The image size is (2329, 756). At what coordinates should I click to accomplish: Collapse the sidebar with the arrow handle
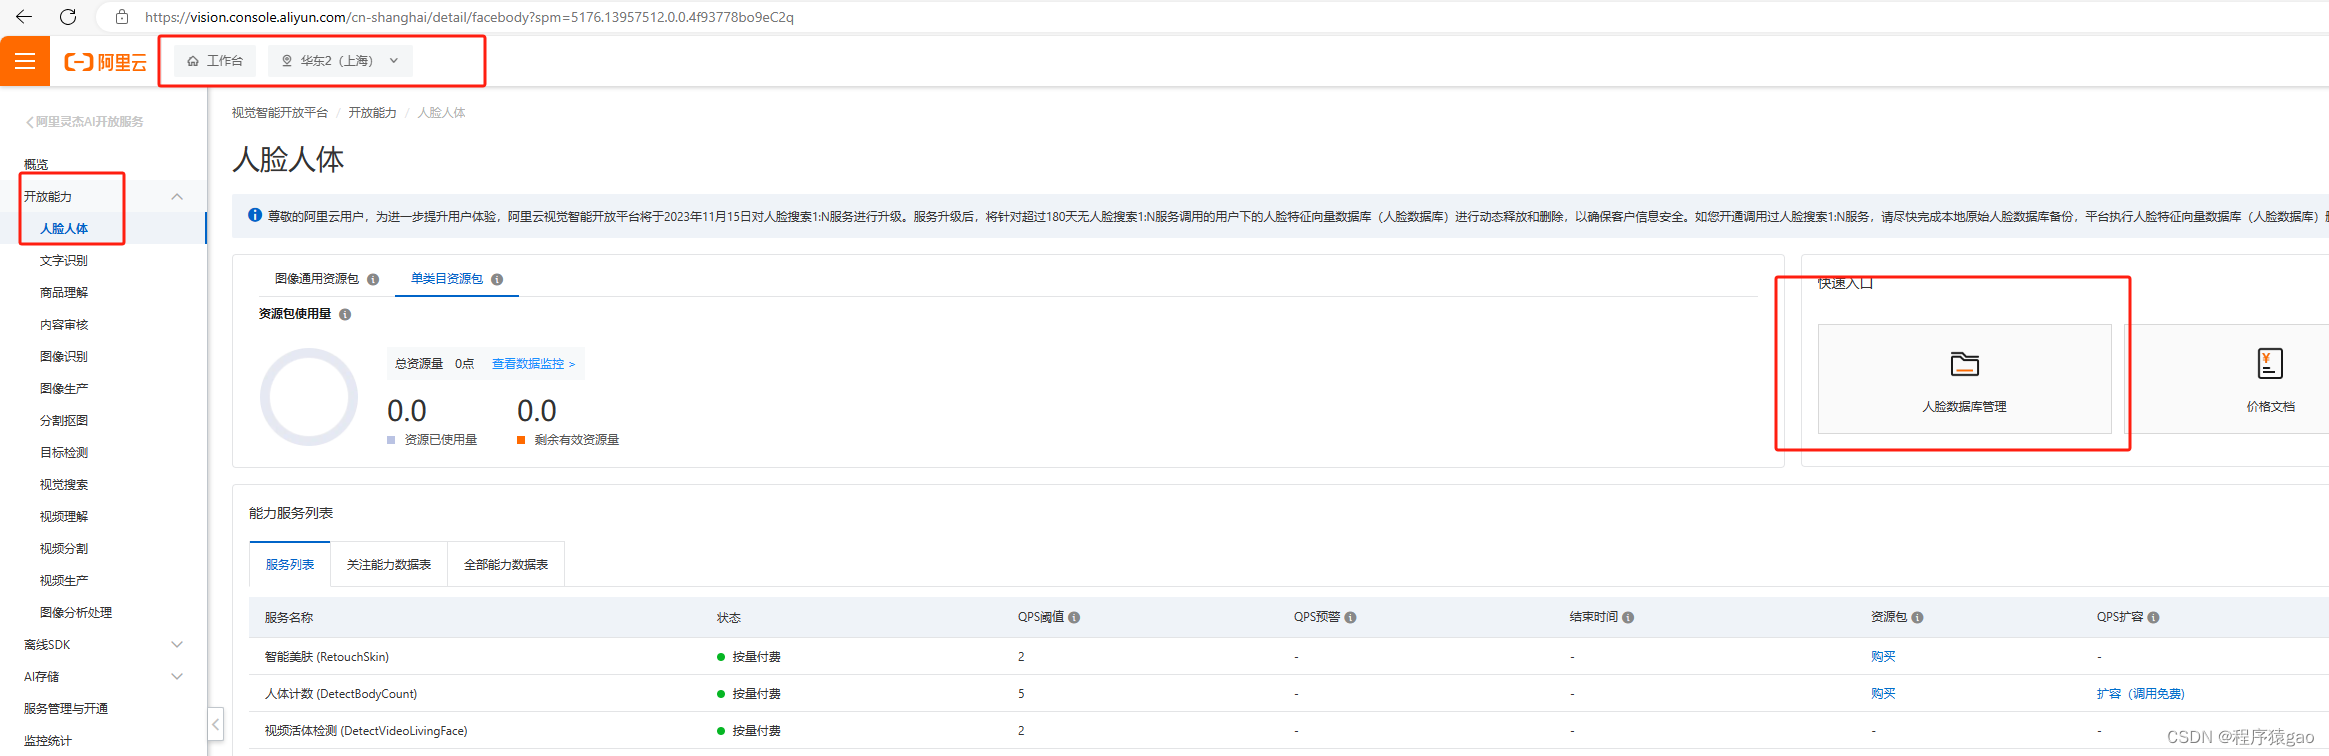click(216, 723)
